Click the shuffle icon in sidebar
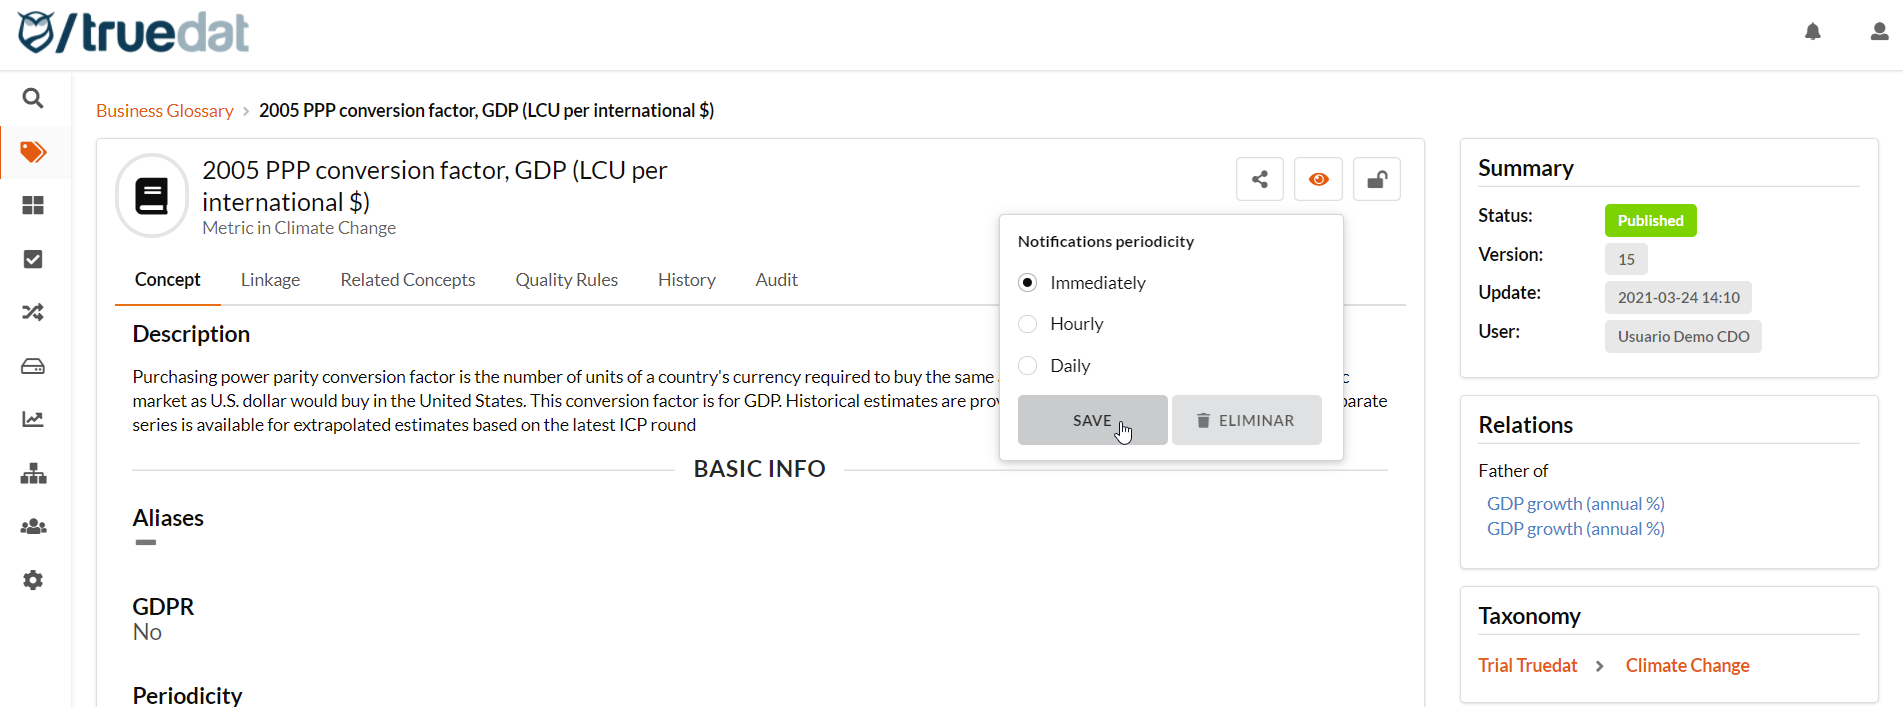Viewport: 1903px width, 707px height. click(33, 313)
